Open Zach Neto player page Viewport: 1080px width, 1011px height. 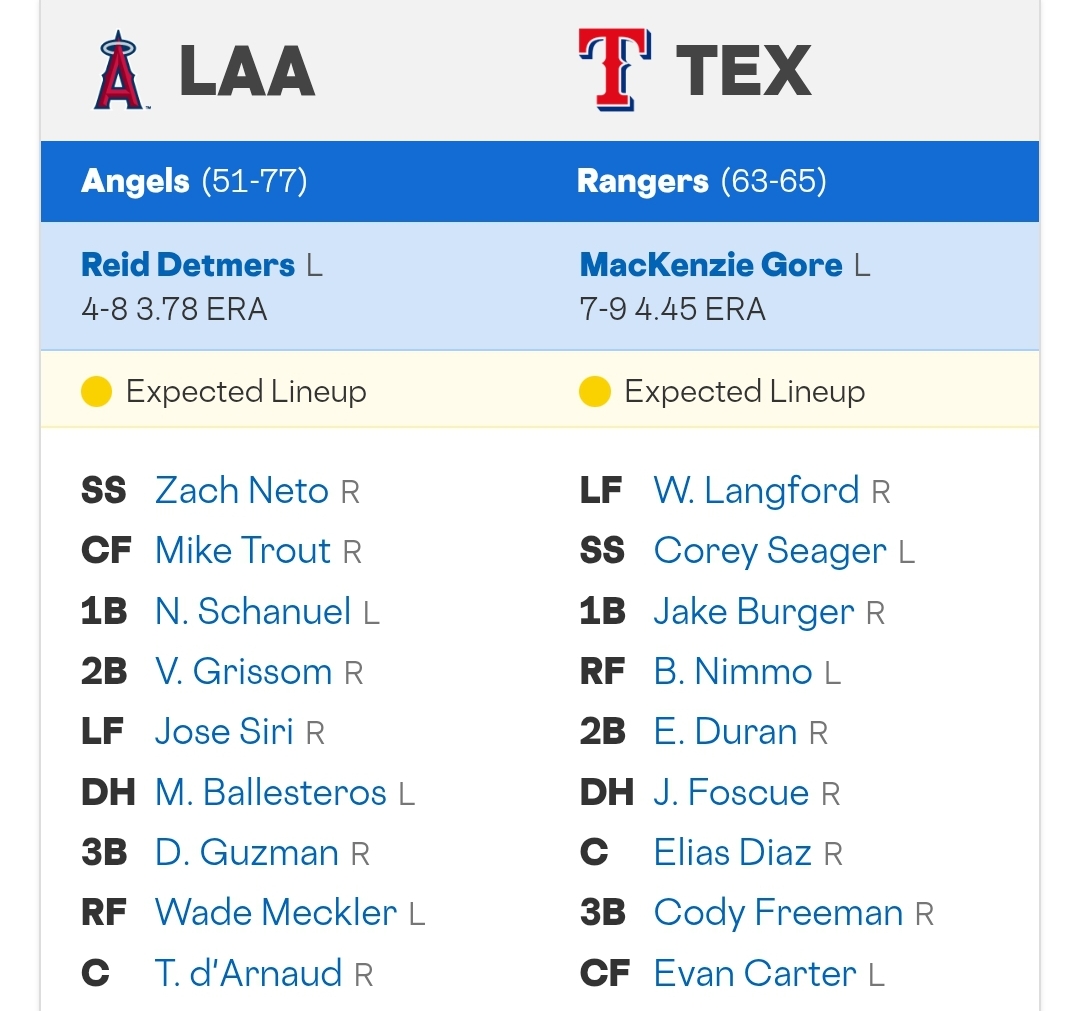[x=242, y=491]
